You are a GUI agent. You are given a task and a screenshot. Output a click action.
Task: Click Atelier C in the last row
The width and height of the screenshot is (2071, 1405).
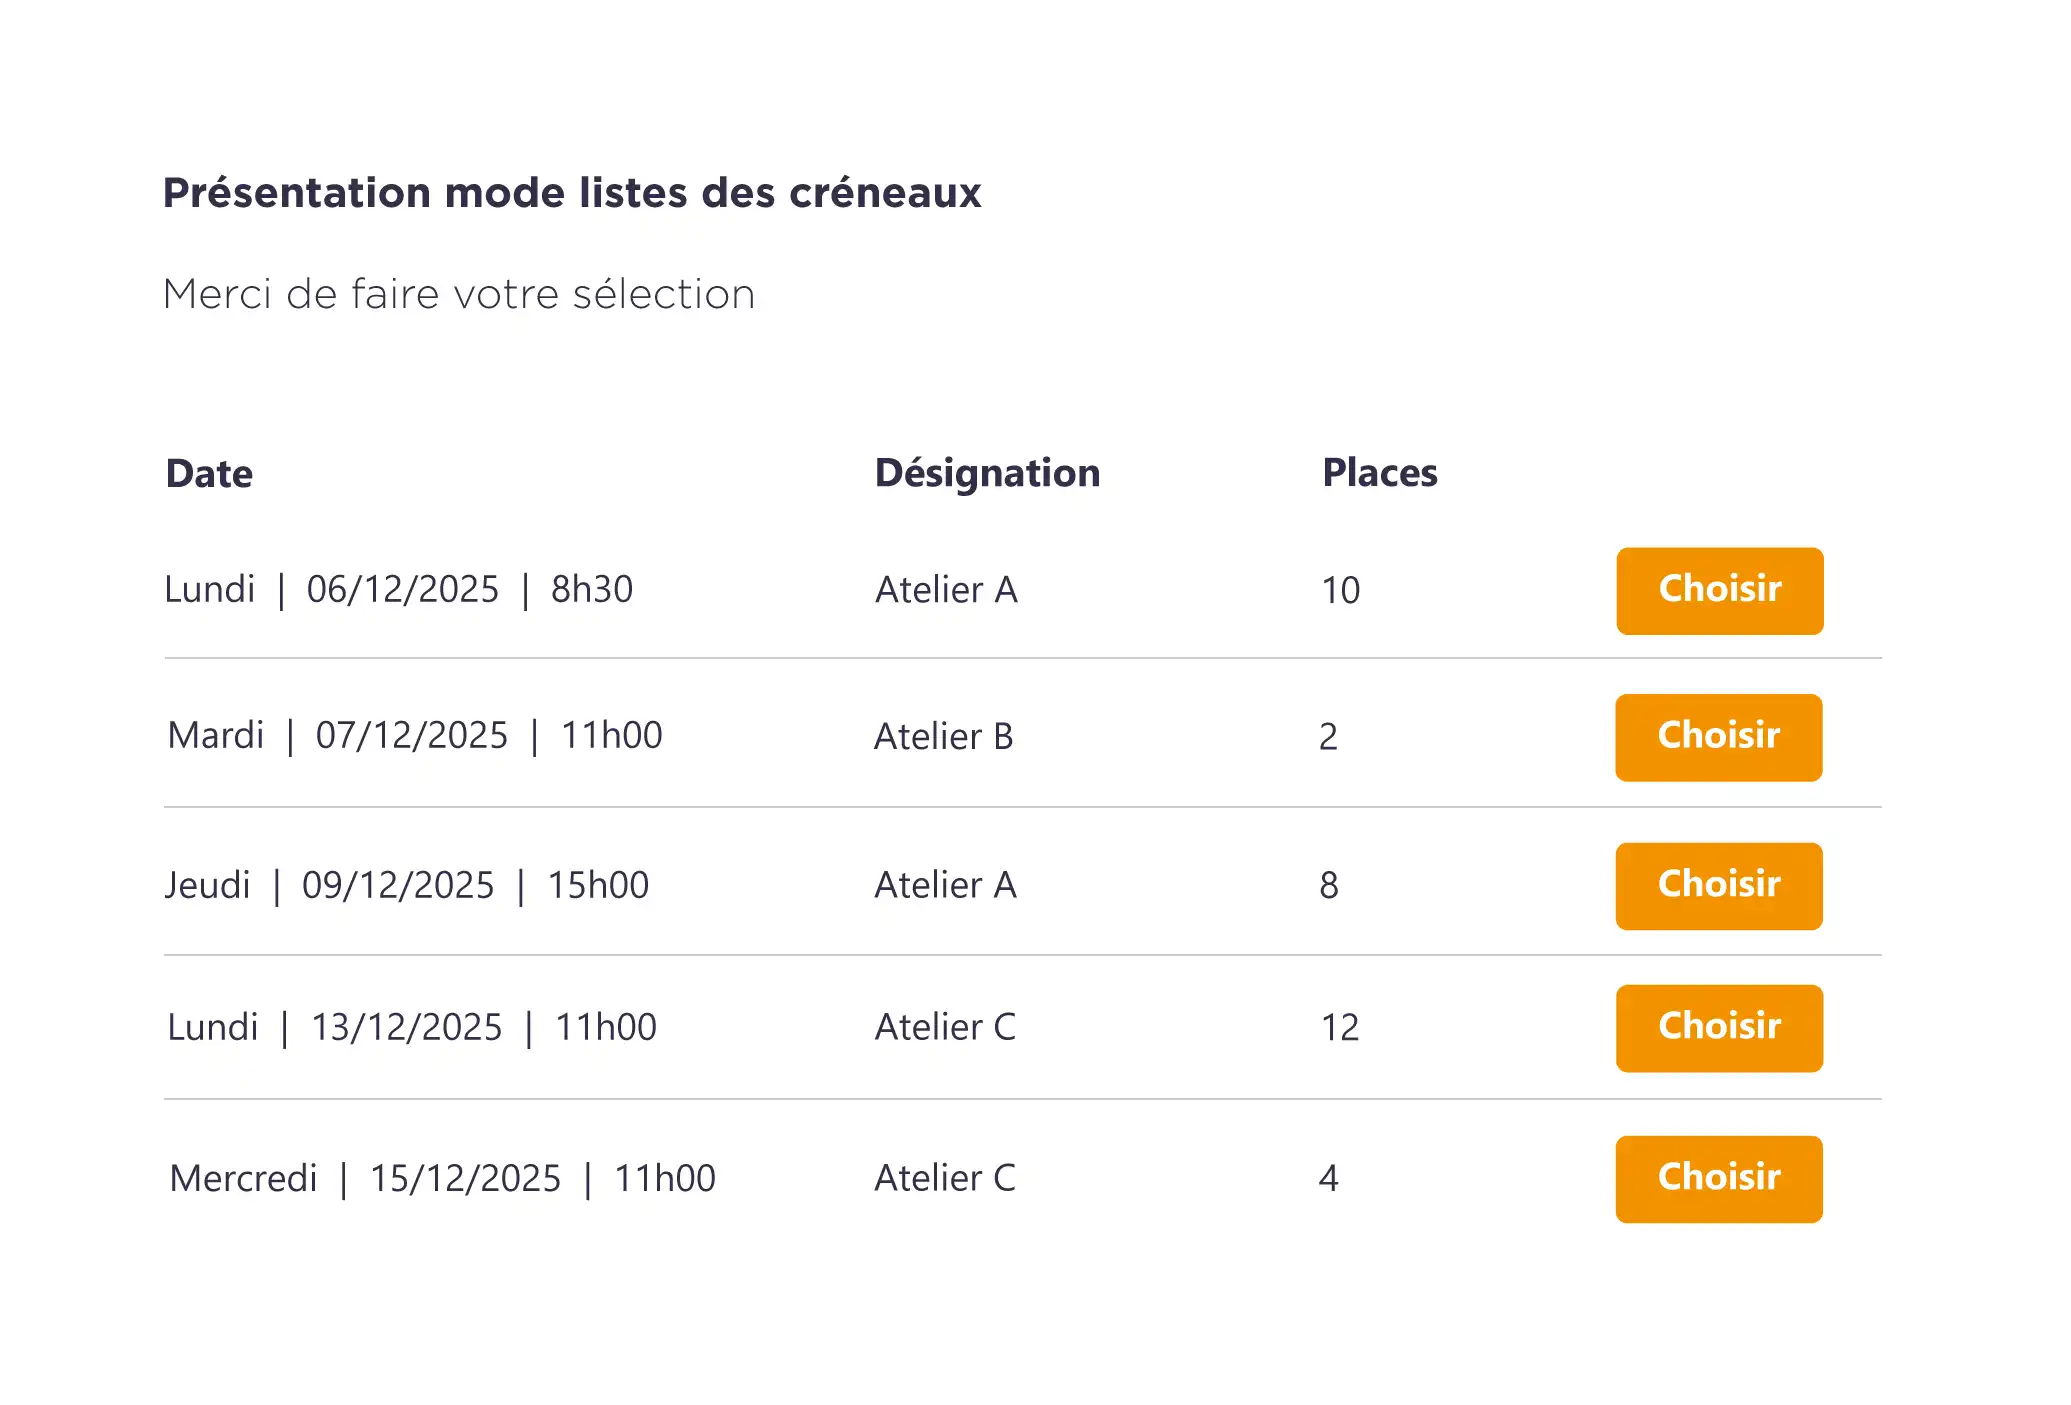(x=945, y=1179)
